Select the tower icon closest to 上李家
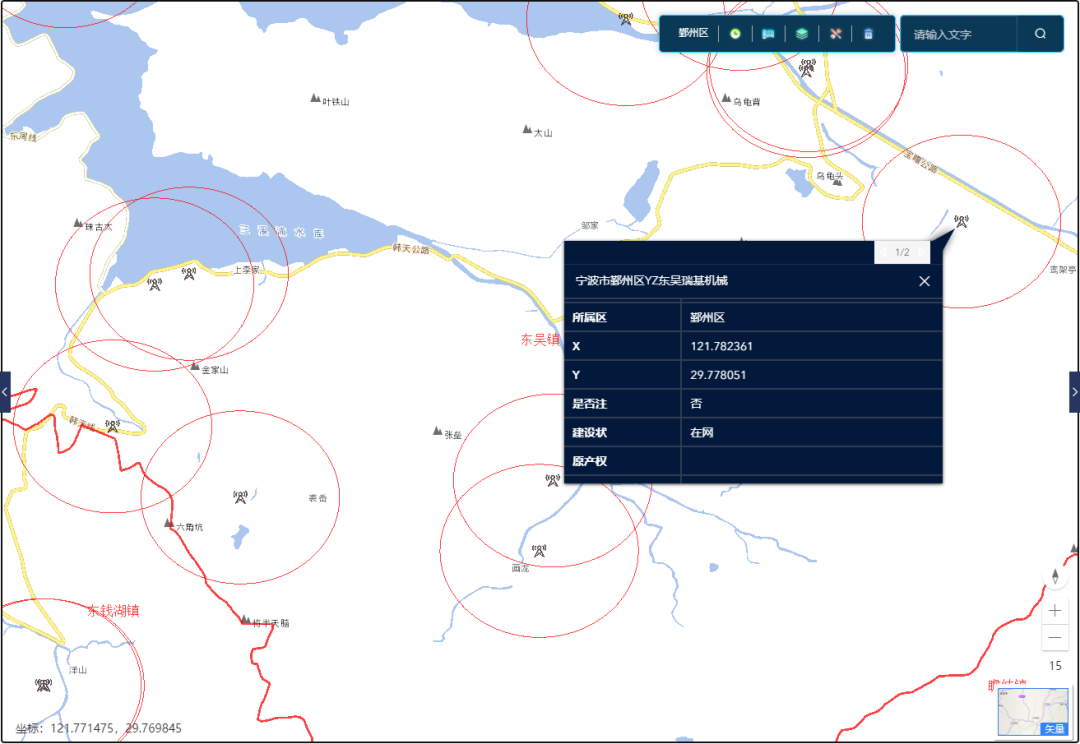Screen dimensions: 1080x744 (189, 273)
